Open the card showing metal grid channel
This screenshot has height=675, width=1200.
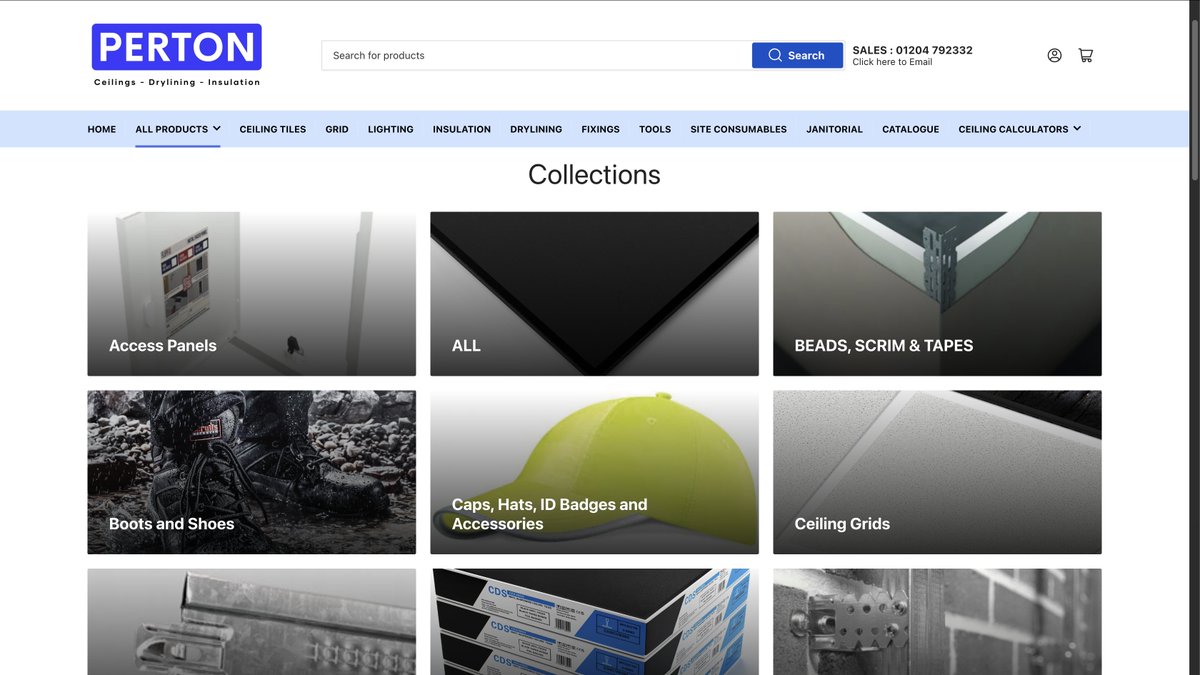(x=251, y=622)
